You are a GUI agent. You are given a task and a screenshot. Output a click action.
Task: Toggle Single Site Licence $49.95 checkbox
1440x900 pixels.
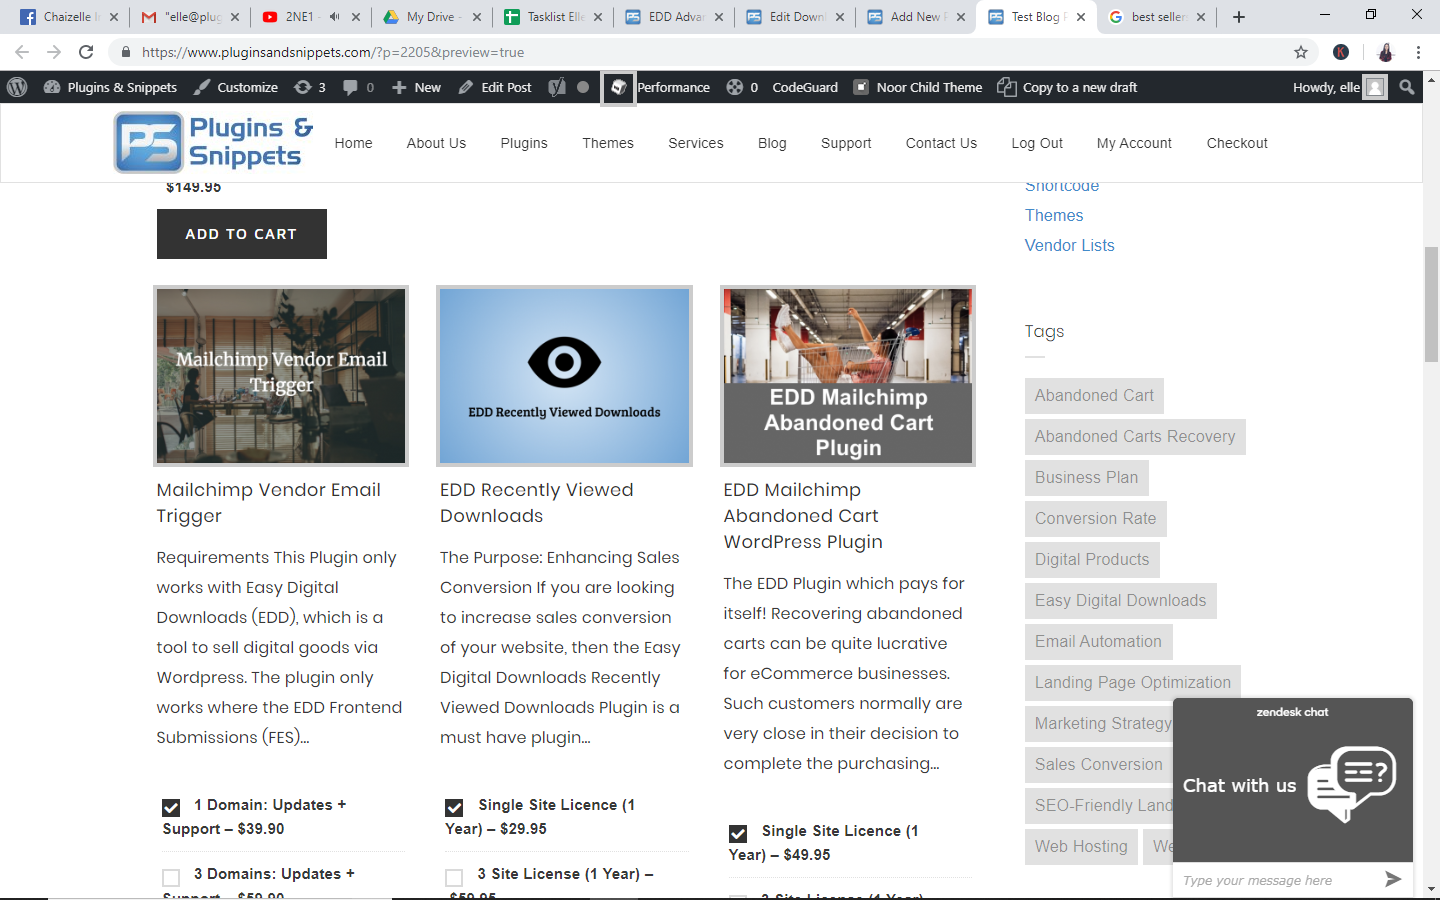pos(738,834)
